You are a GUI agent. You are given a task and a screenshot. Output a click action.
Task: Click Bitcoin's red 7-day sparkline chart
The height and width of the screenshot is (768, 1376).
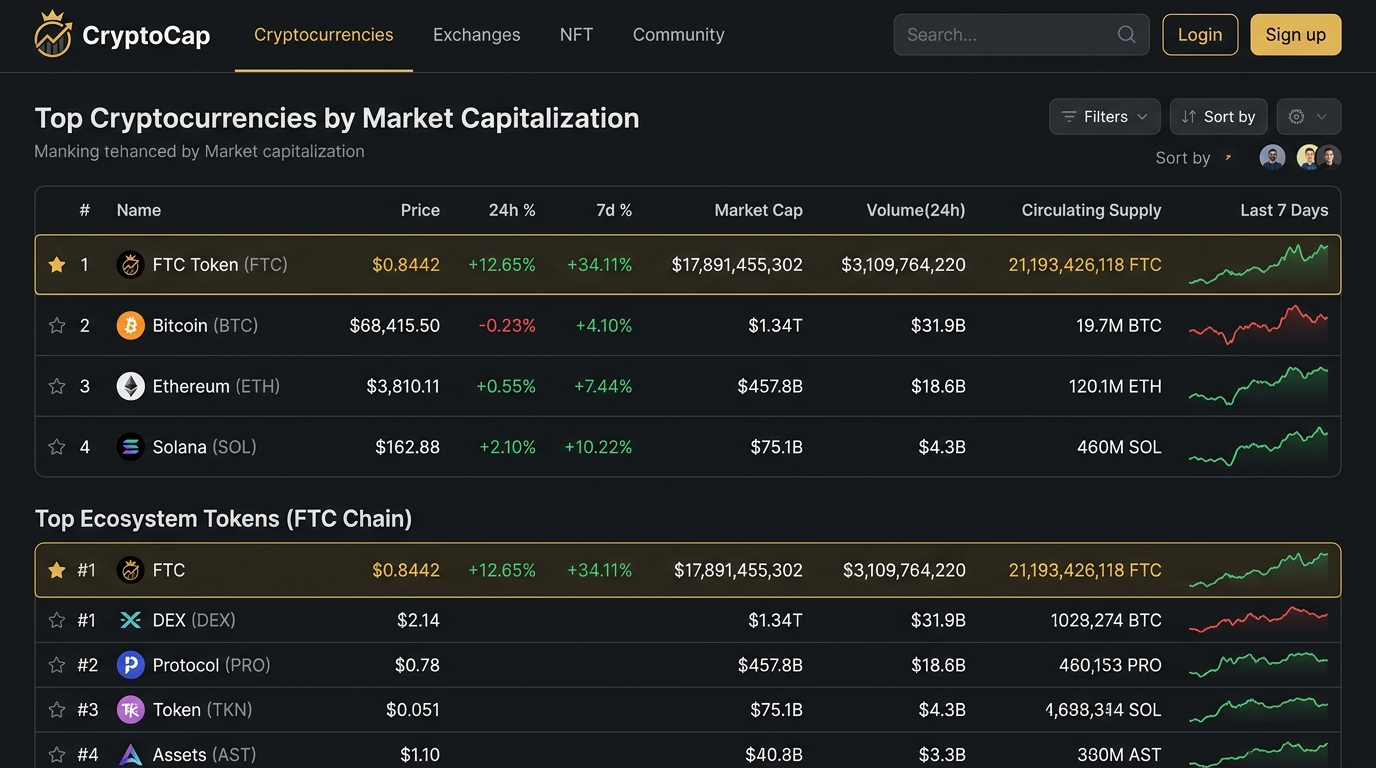[1259, 325]
